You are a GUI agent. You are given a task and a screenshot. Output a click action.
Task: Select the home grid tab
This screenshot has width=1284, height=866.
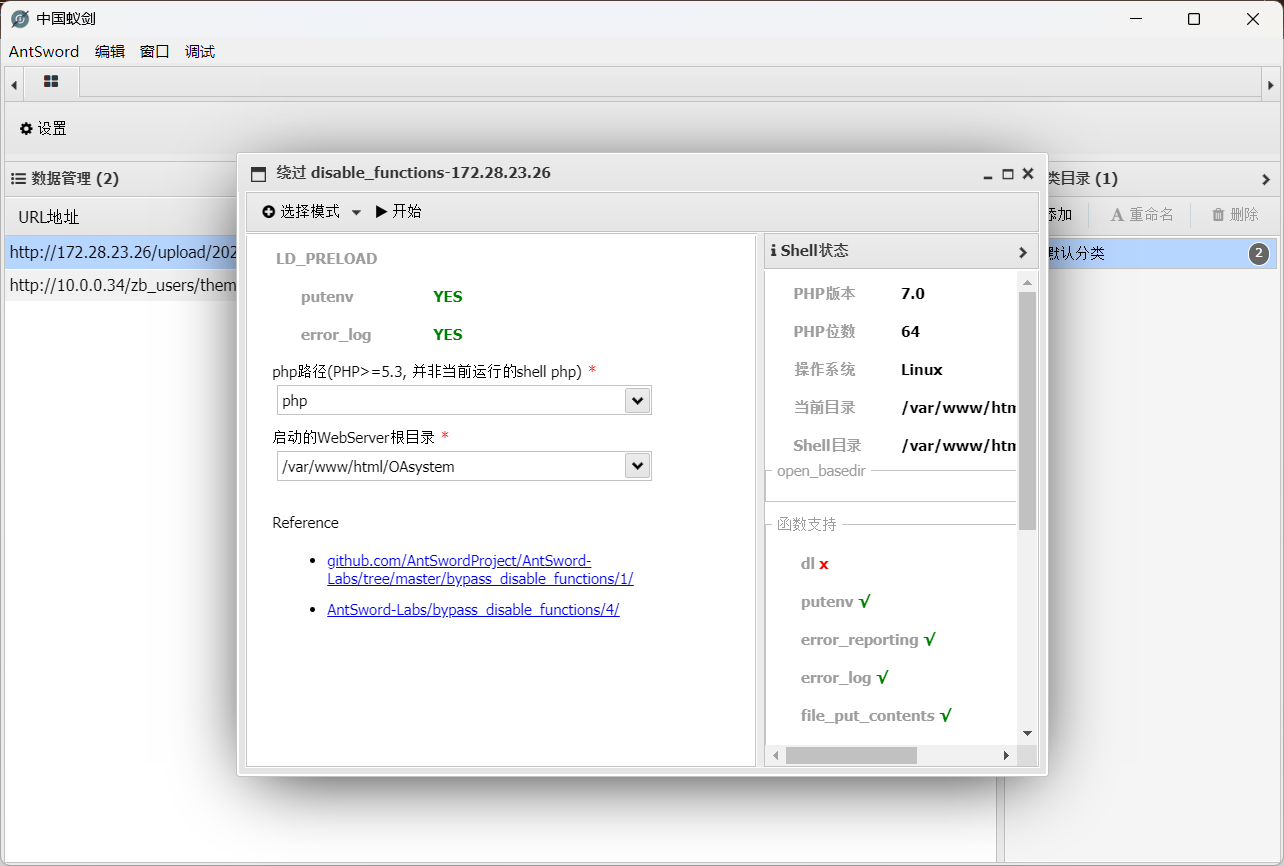coord(51,82)
